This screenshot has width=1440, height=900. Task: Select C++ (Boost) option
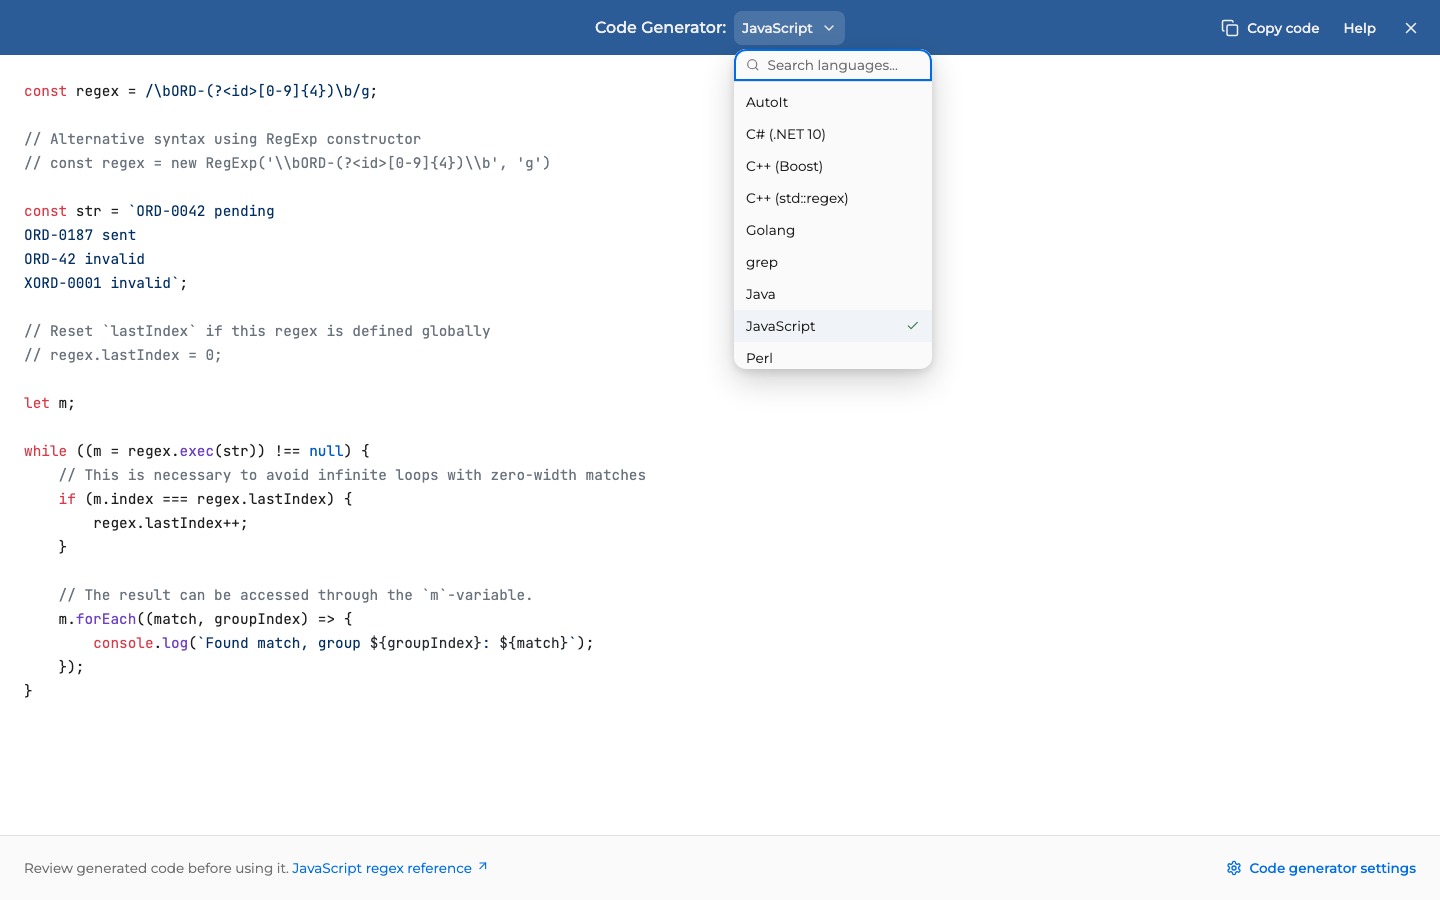[x=833, y=166]
